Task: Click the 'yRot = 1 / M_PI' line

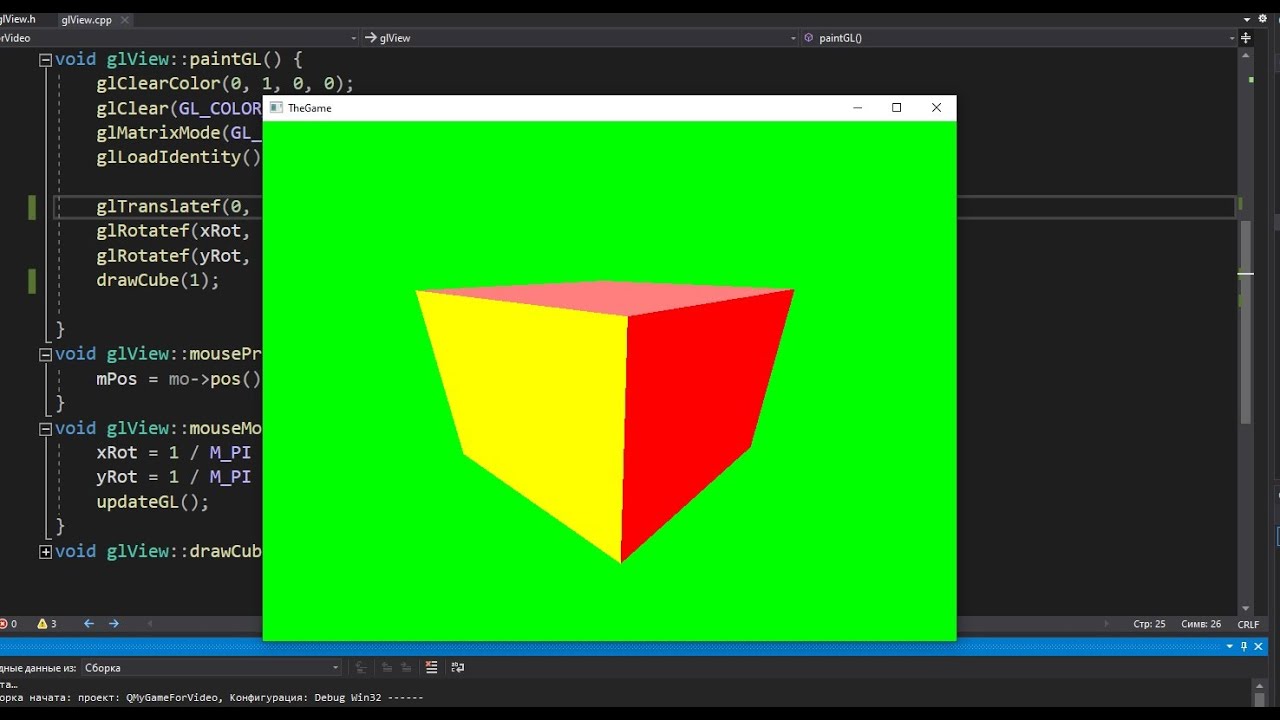Action: click(x=174, y=478)
